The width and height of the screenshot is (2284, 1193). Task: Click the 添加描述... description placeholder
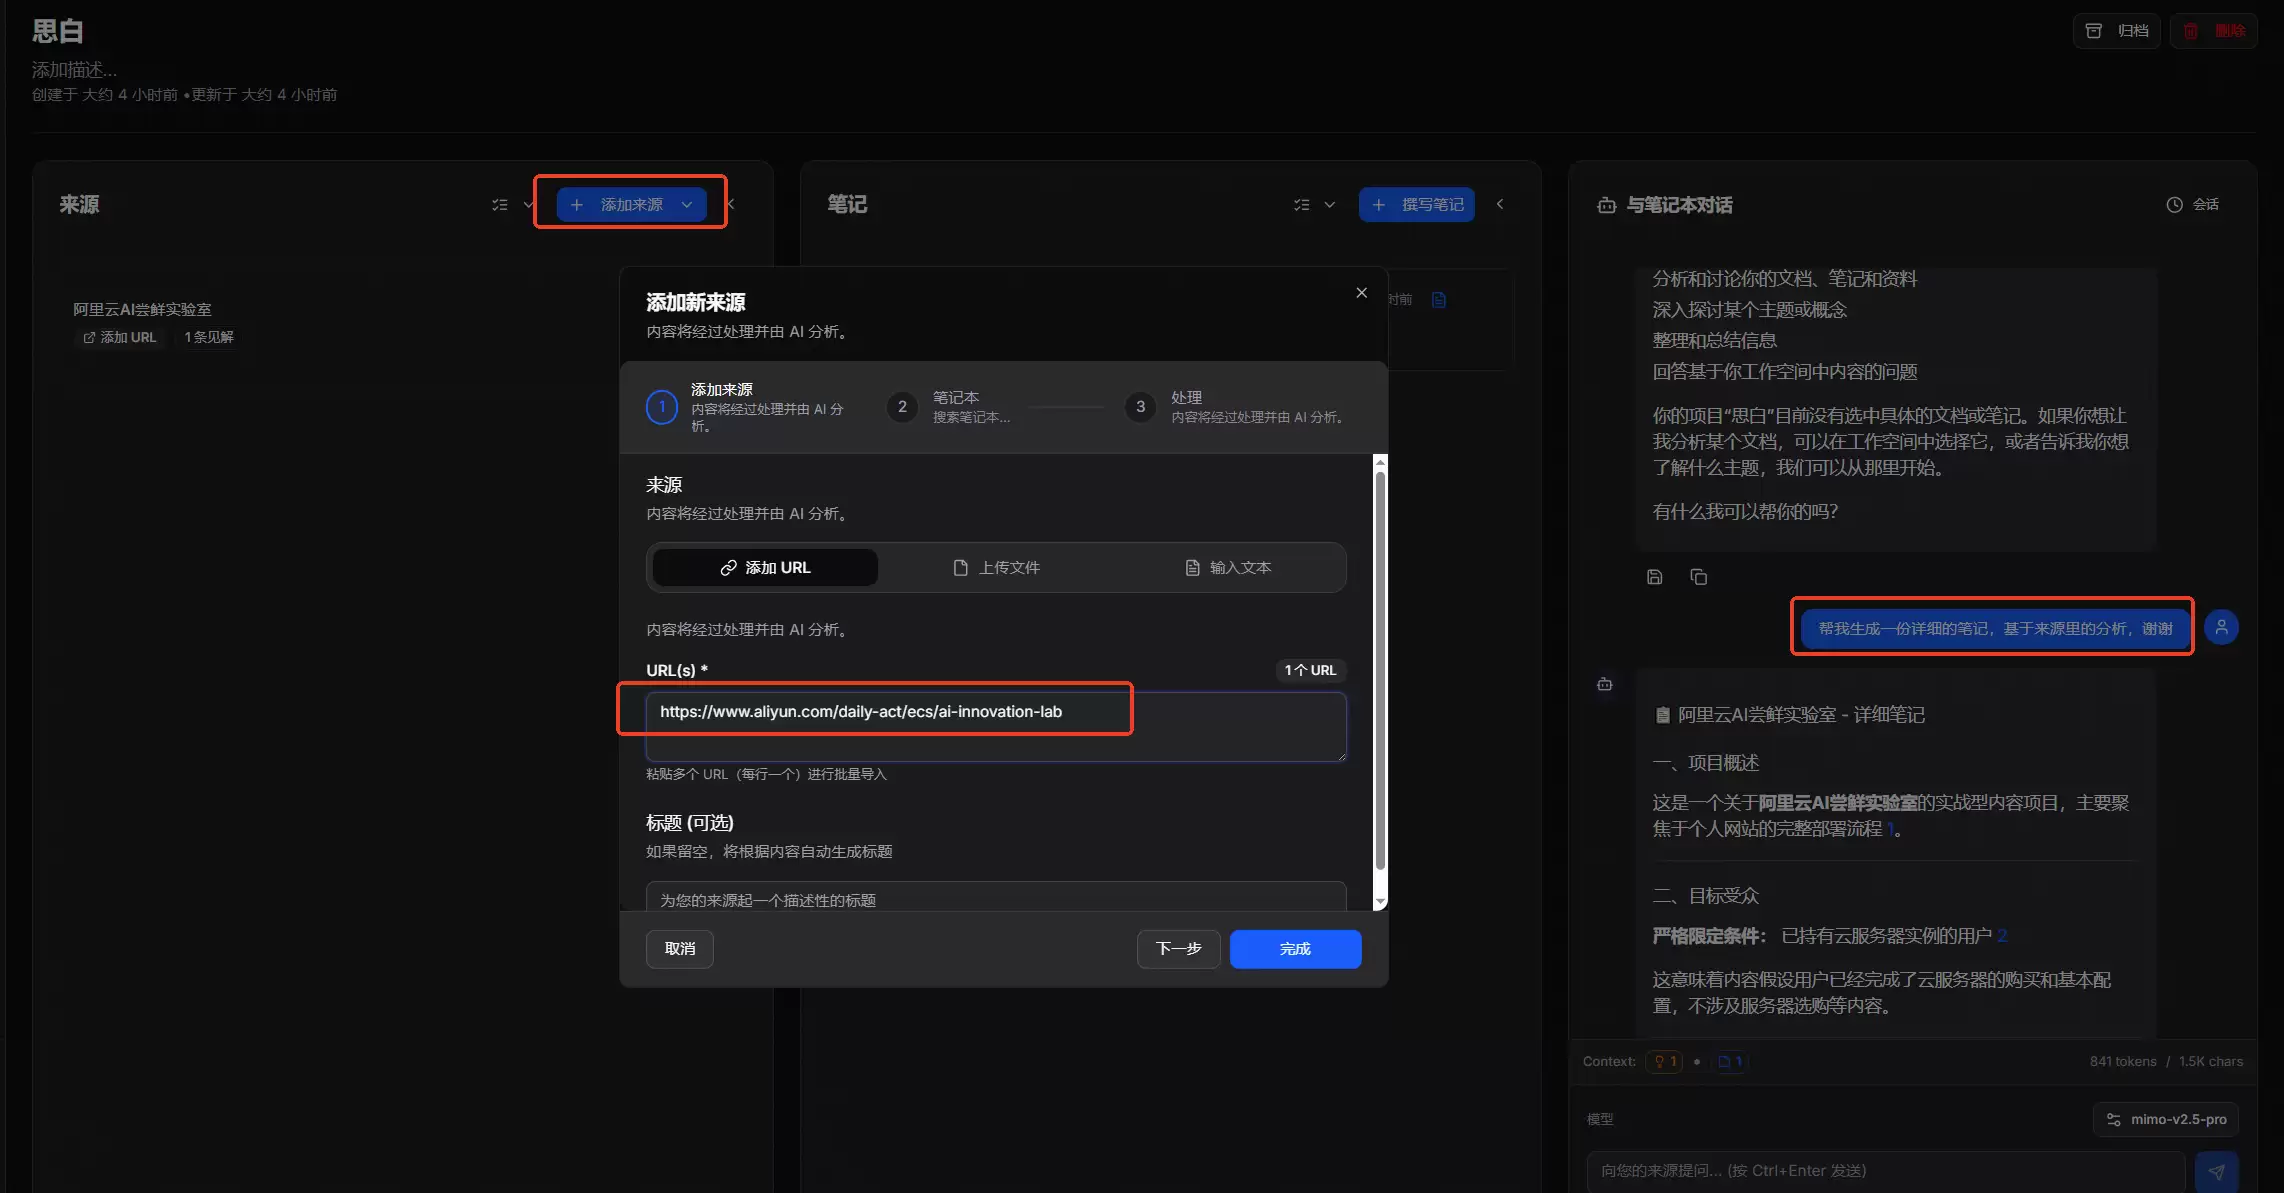[74, 69]
